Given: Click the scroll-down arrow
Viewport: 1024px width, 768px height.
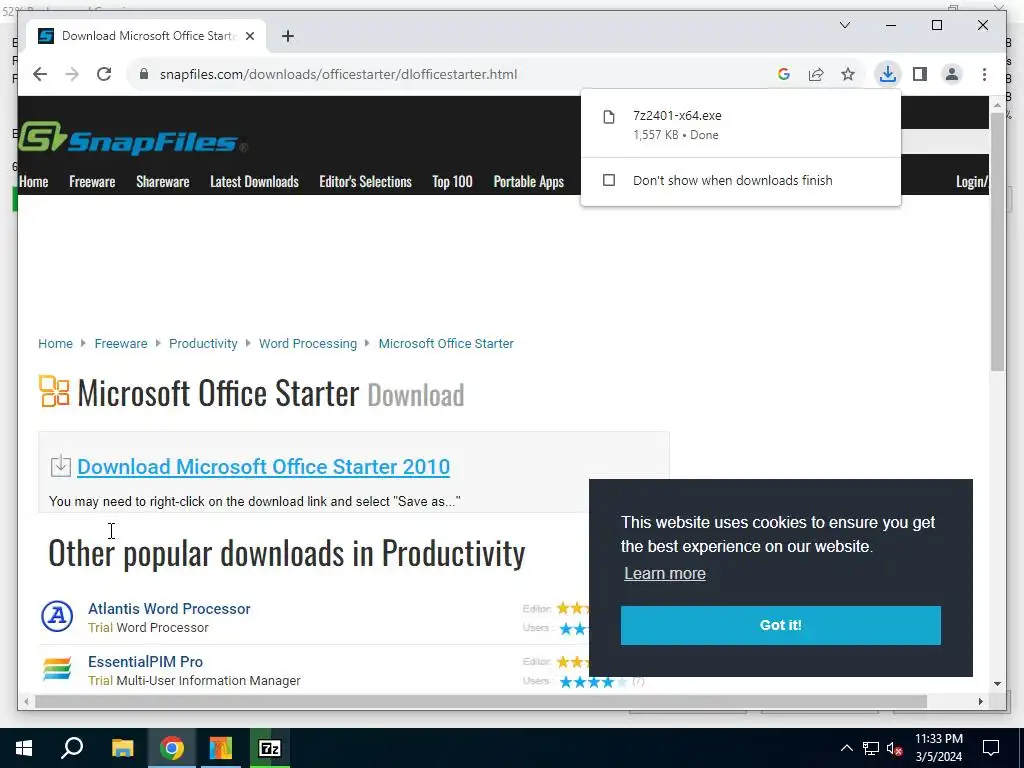Looking at the screenshot, I should tap(997, 684).
